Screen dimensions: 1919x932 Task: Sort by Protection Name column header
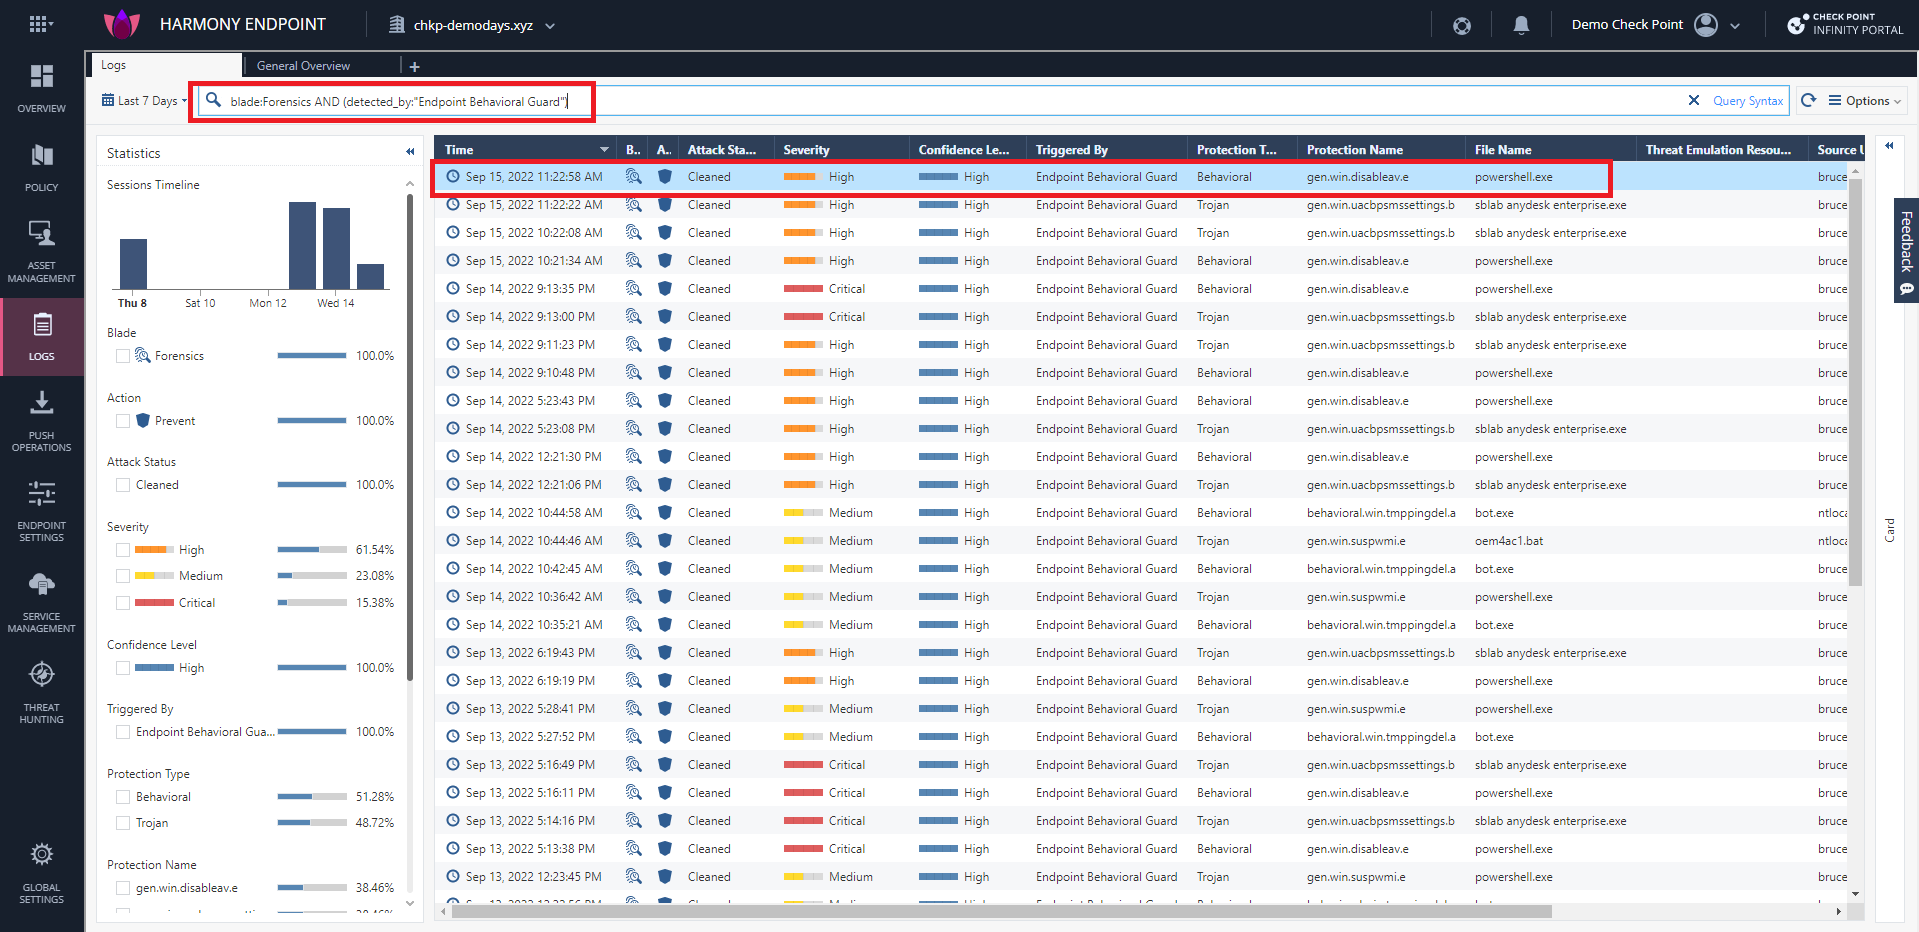click(1381, 149)
